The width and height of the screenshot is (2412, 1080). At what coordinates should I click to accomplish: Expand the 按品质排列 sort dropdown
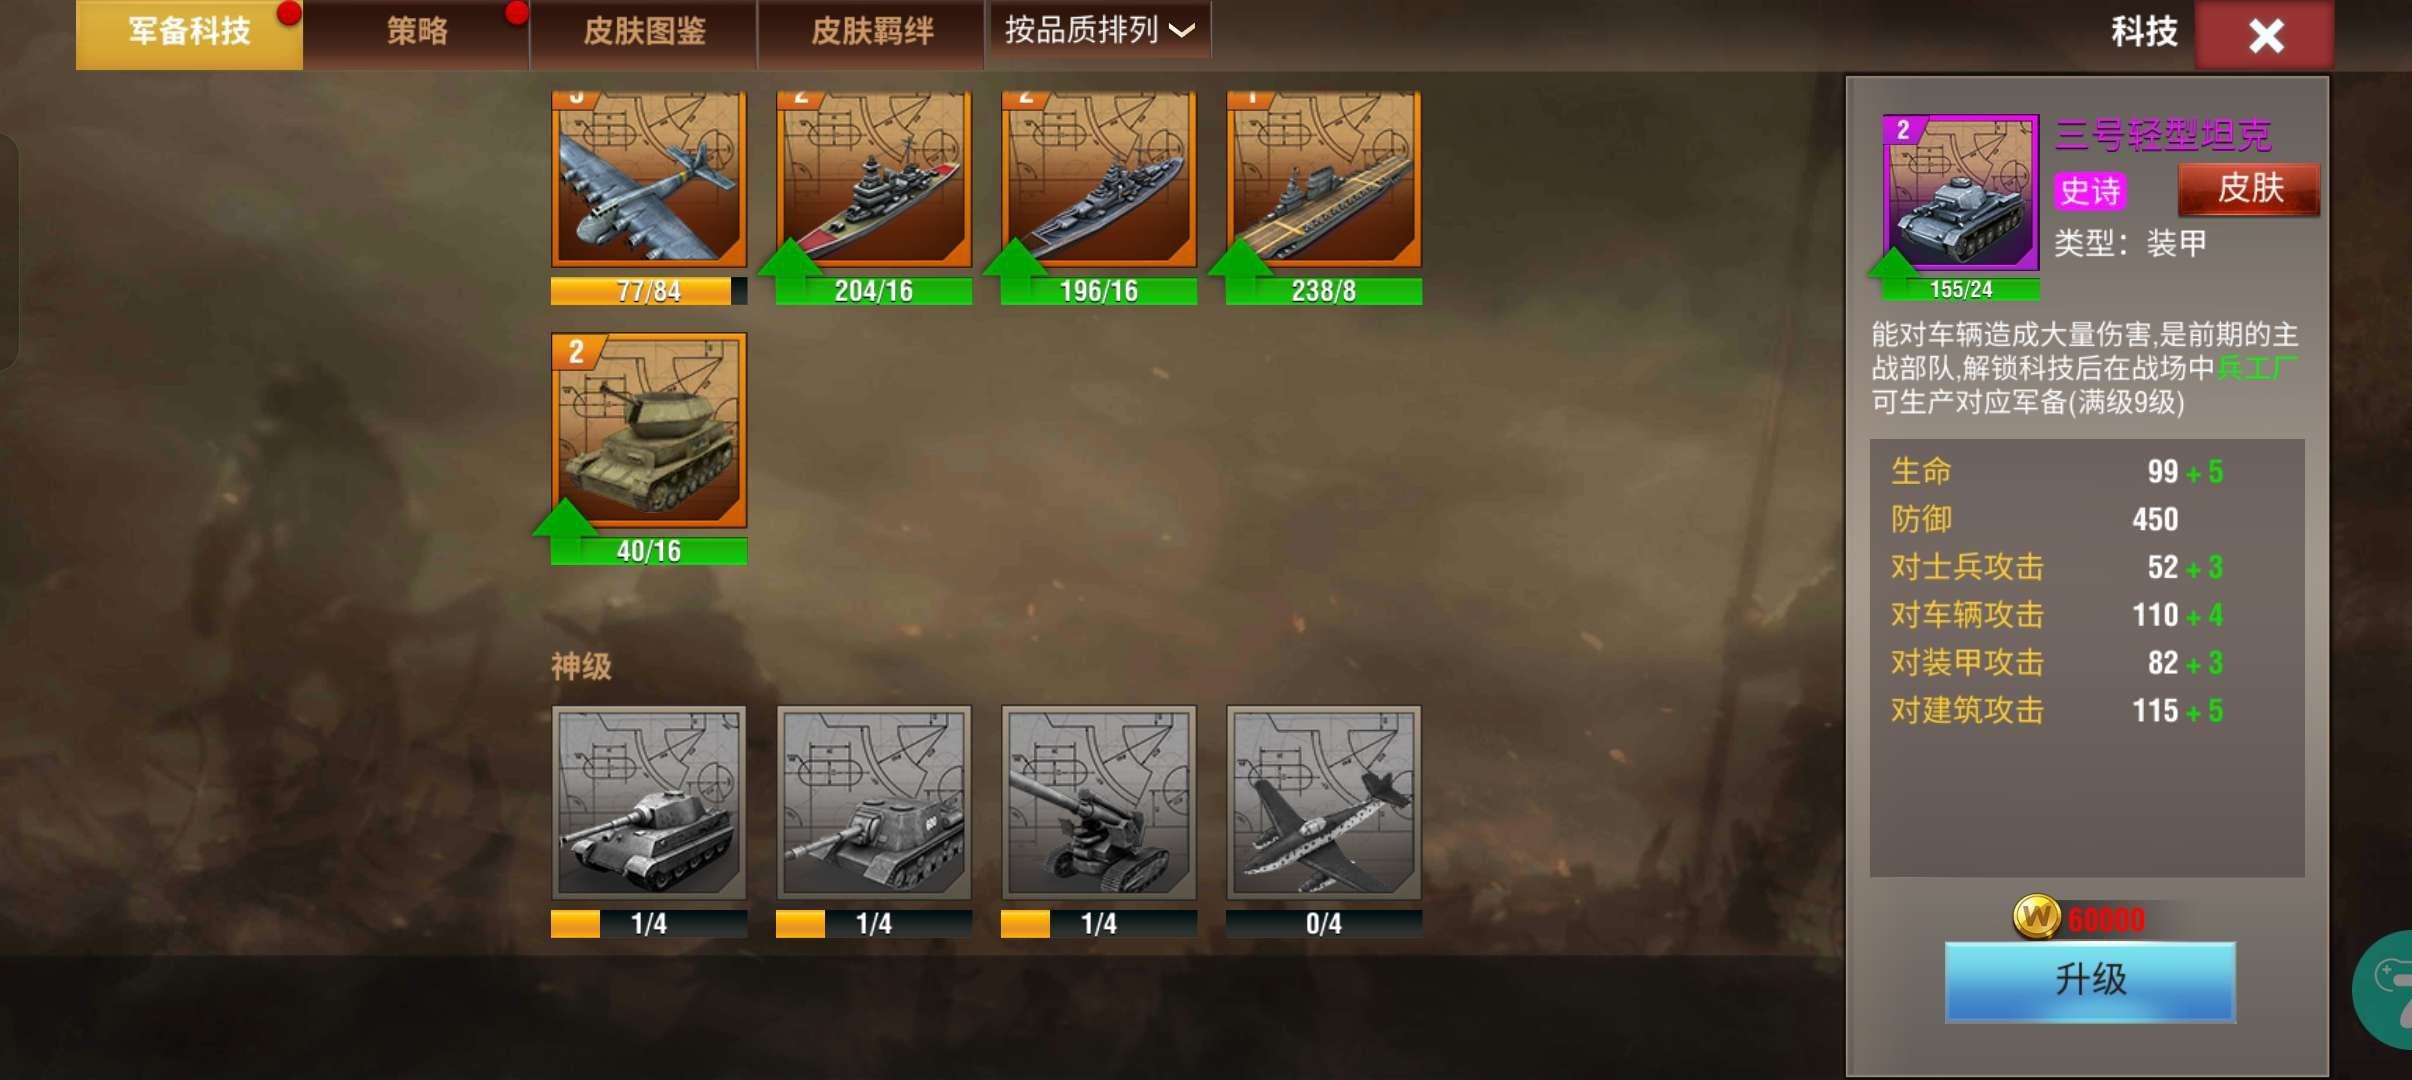click(1099, 30)
